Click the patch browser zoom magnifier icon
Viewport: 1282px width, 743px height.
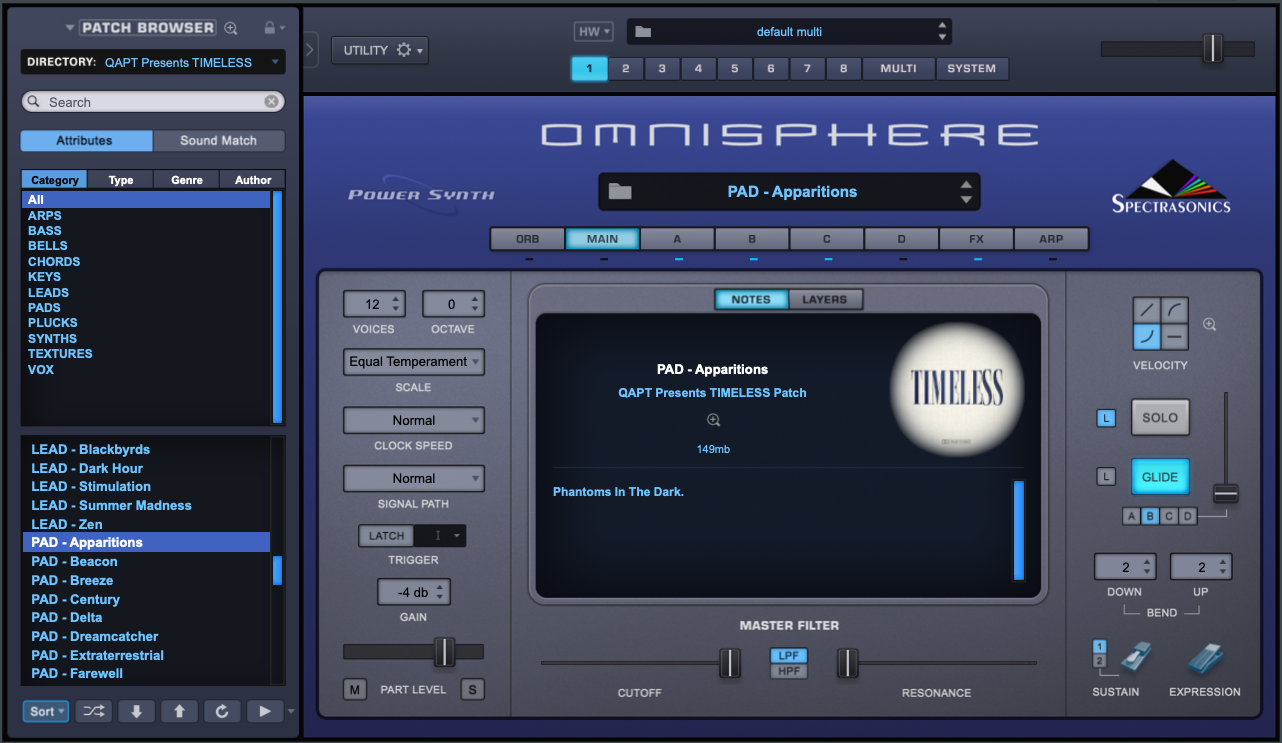tap(232, 28)
